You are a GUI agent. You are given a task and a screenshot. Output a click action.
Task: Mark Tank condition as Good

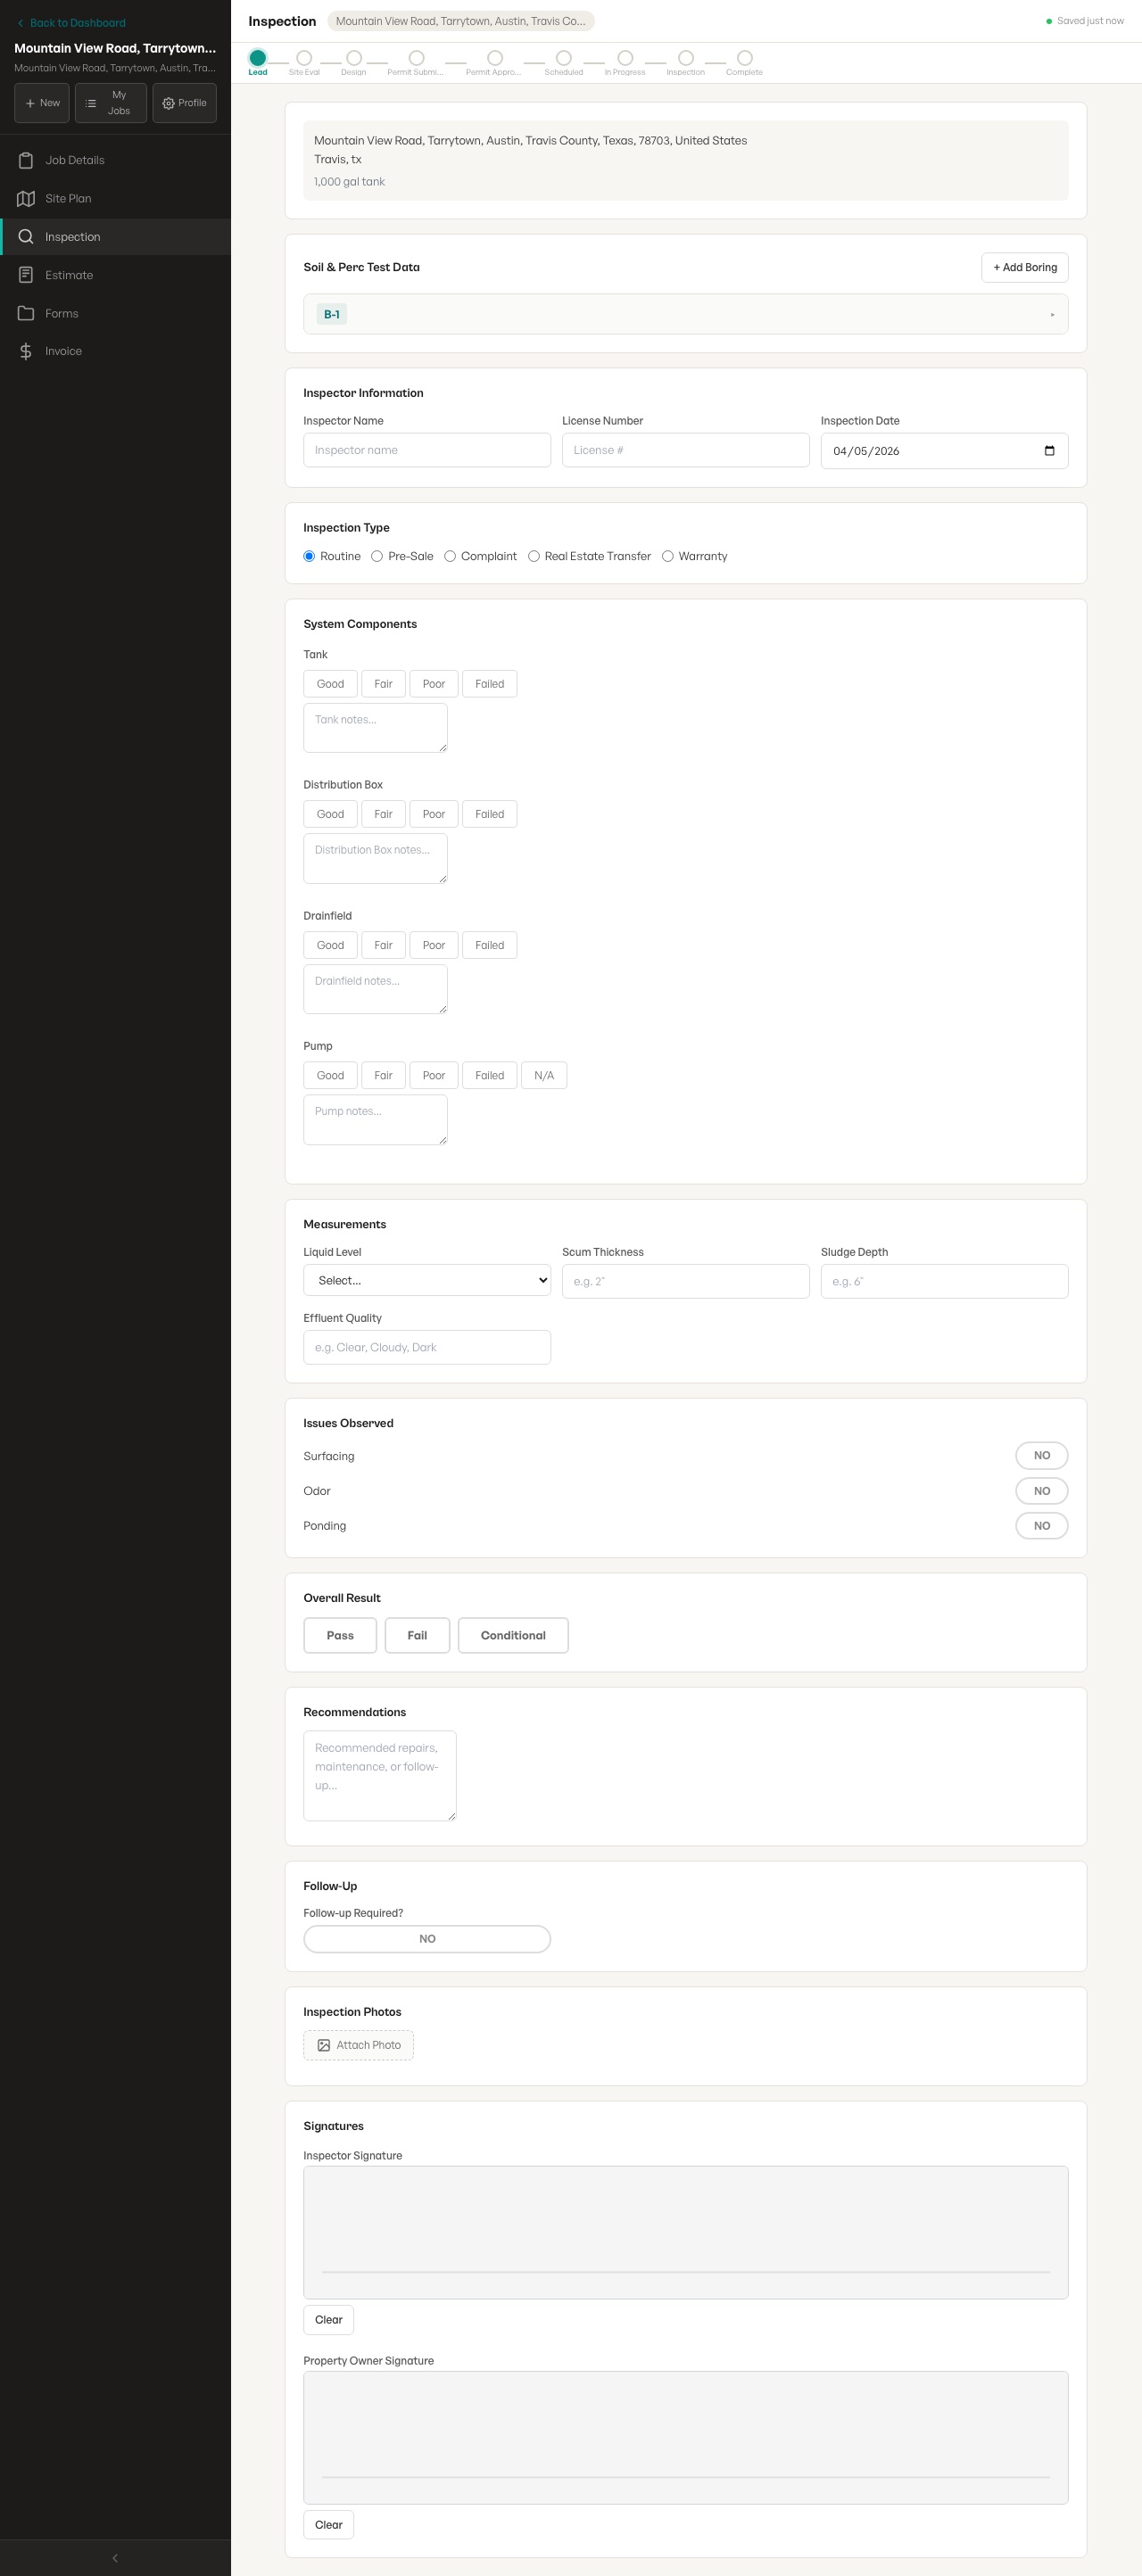pos(330,684)
